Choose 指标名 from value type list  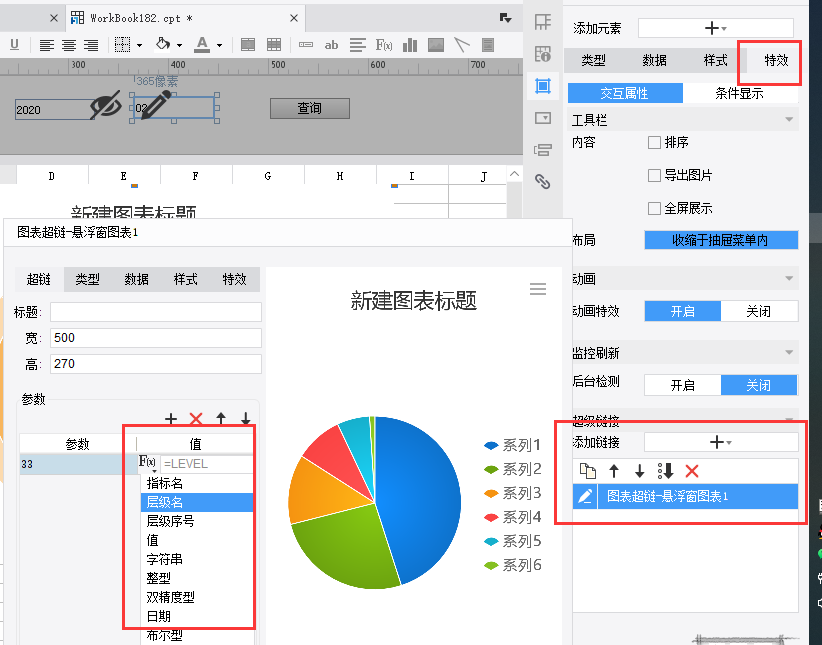click(x=197, y=483)
